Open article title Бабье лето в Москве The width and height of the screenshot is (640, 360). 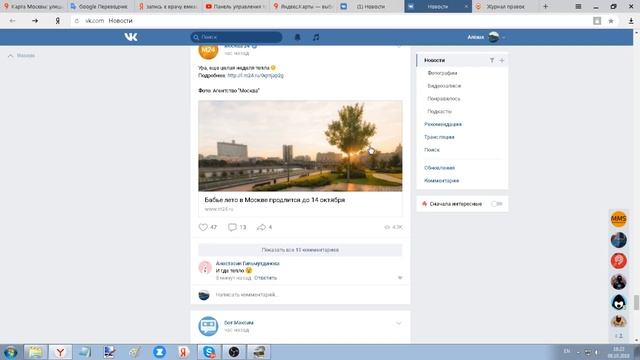275,200
